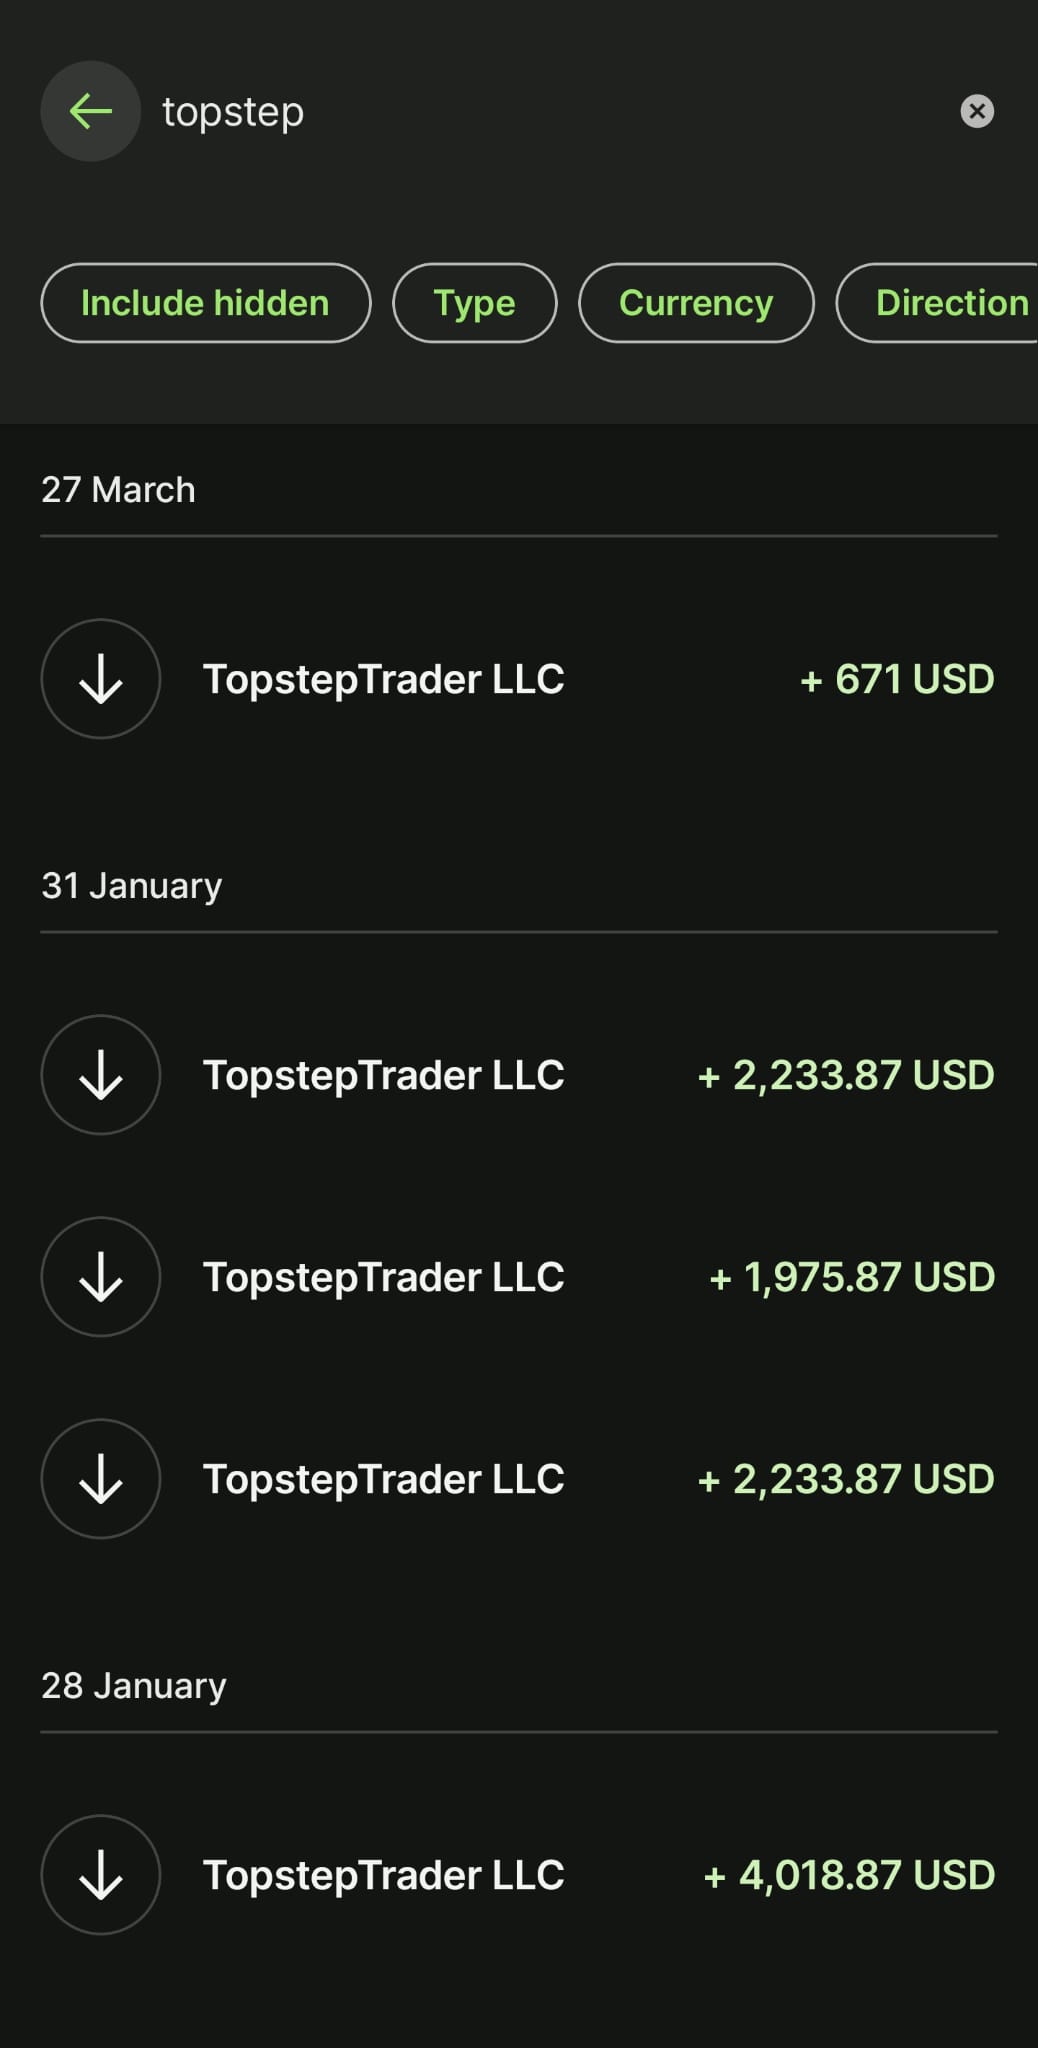Tap incoming arrow icon for 671 USD transaction
Image resolution: width=1038 pixels, height=2048 pixels.
(x=101, y=679)
